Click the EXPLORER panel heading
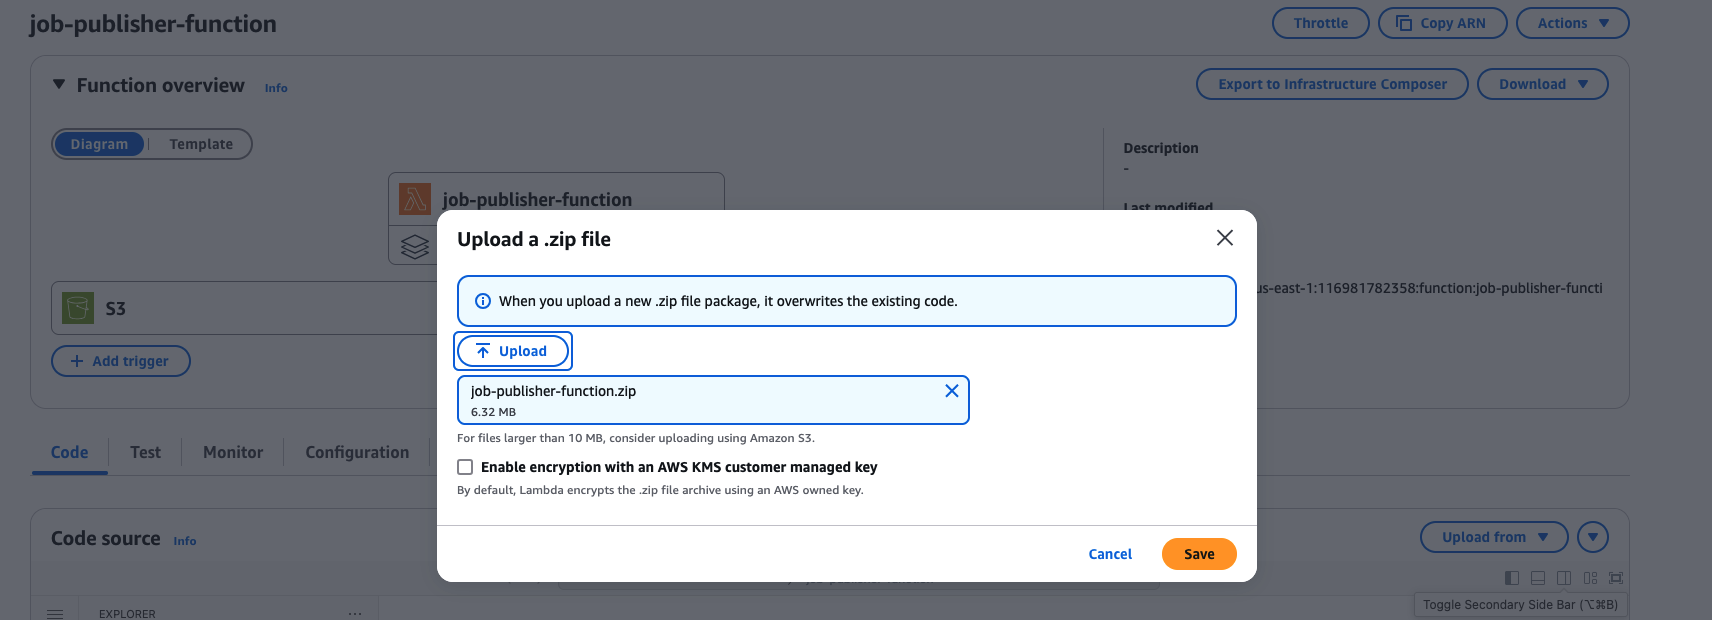This screenshot has height=620, width=1712. pos(127,614)
